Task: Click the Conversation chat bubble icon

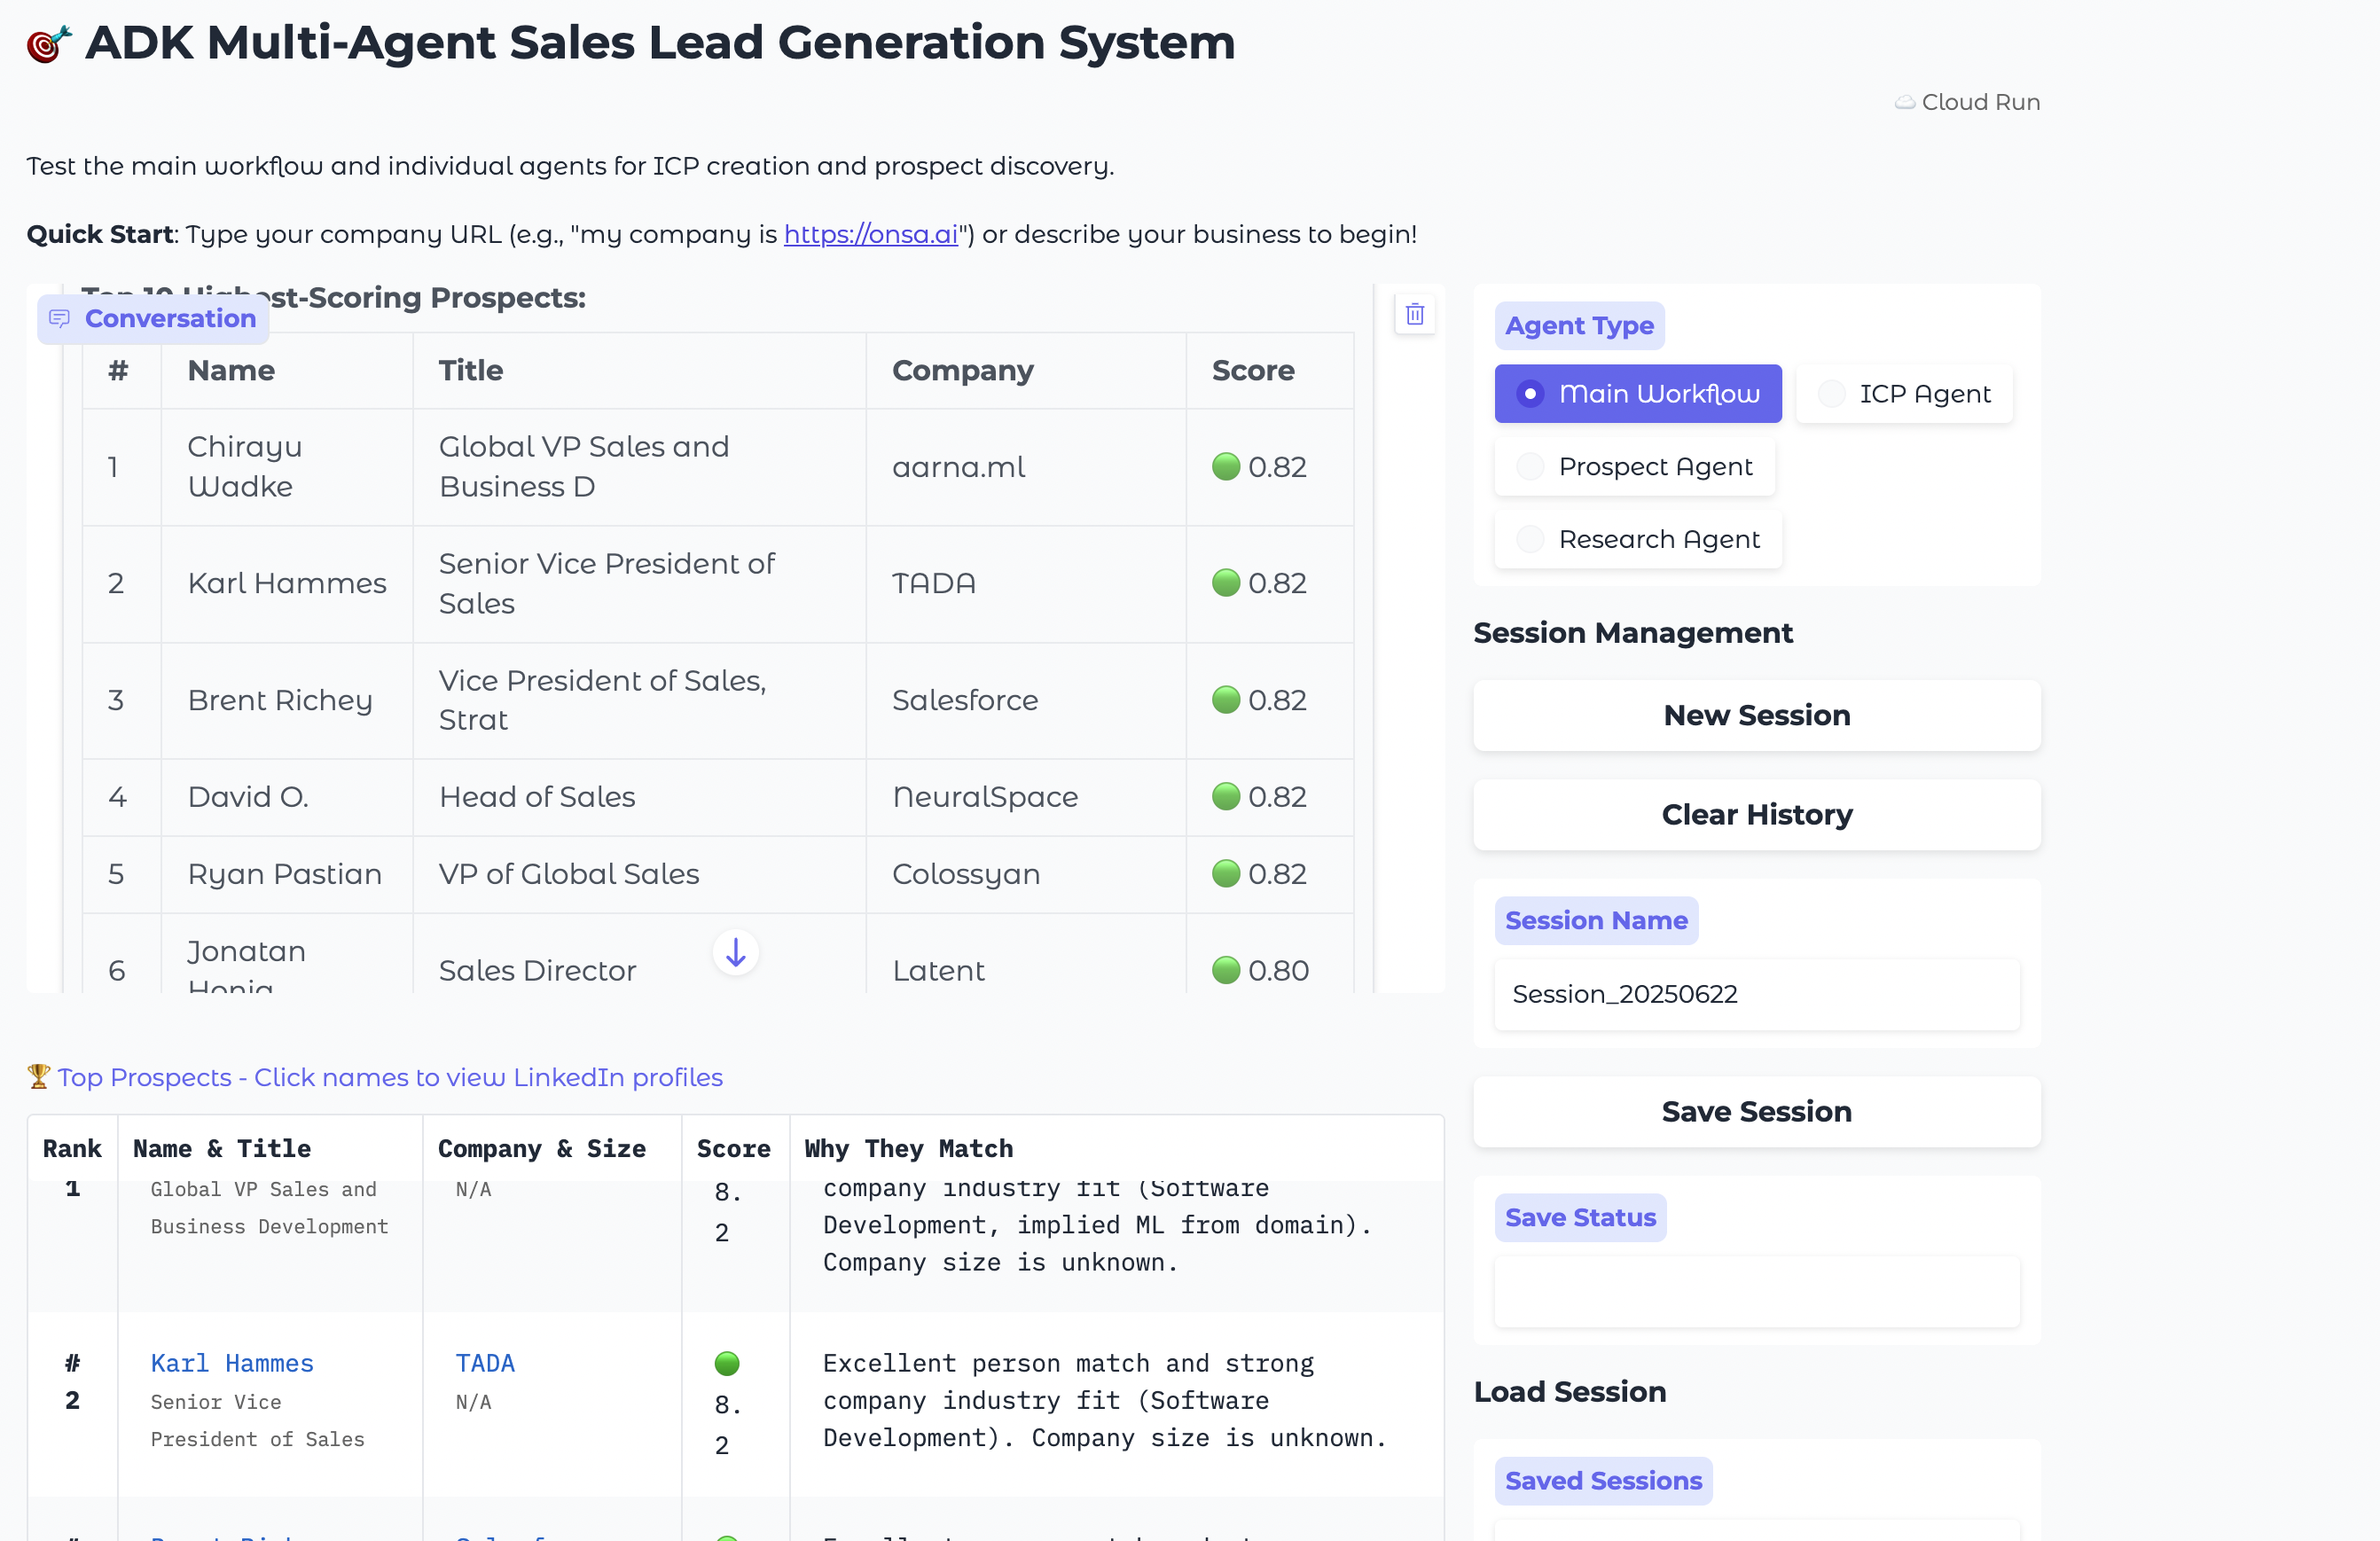Action: (59, 318)
